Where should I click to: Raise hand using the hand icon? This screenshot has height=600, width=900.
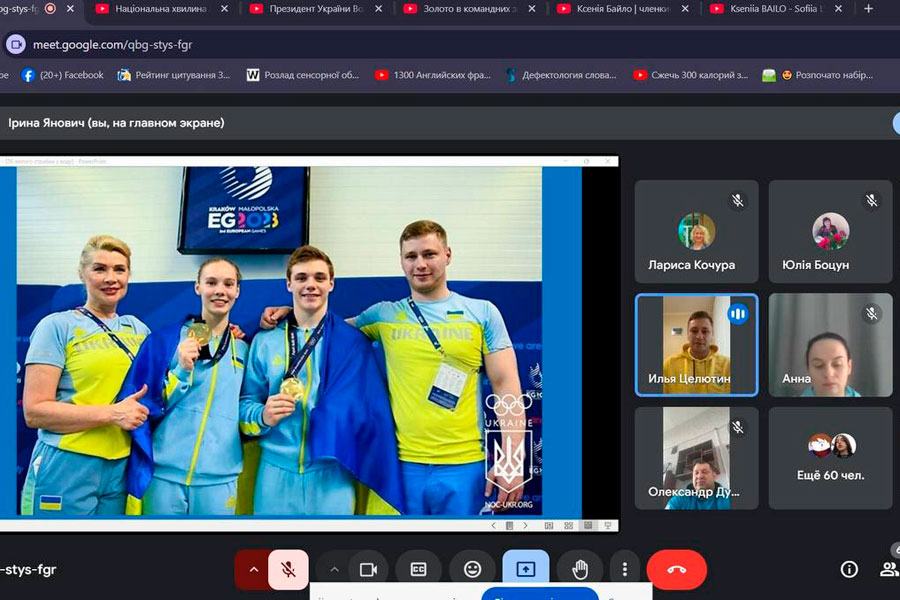click(579, 569)
